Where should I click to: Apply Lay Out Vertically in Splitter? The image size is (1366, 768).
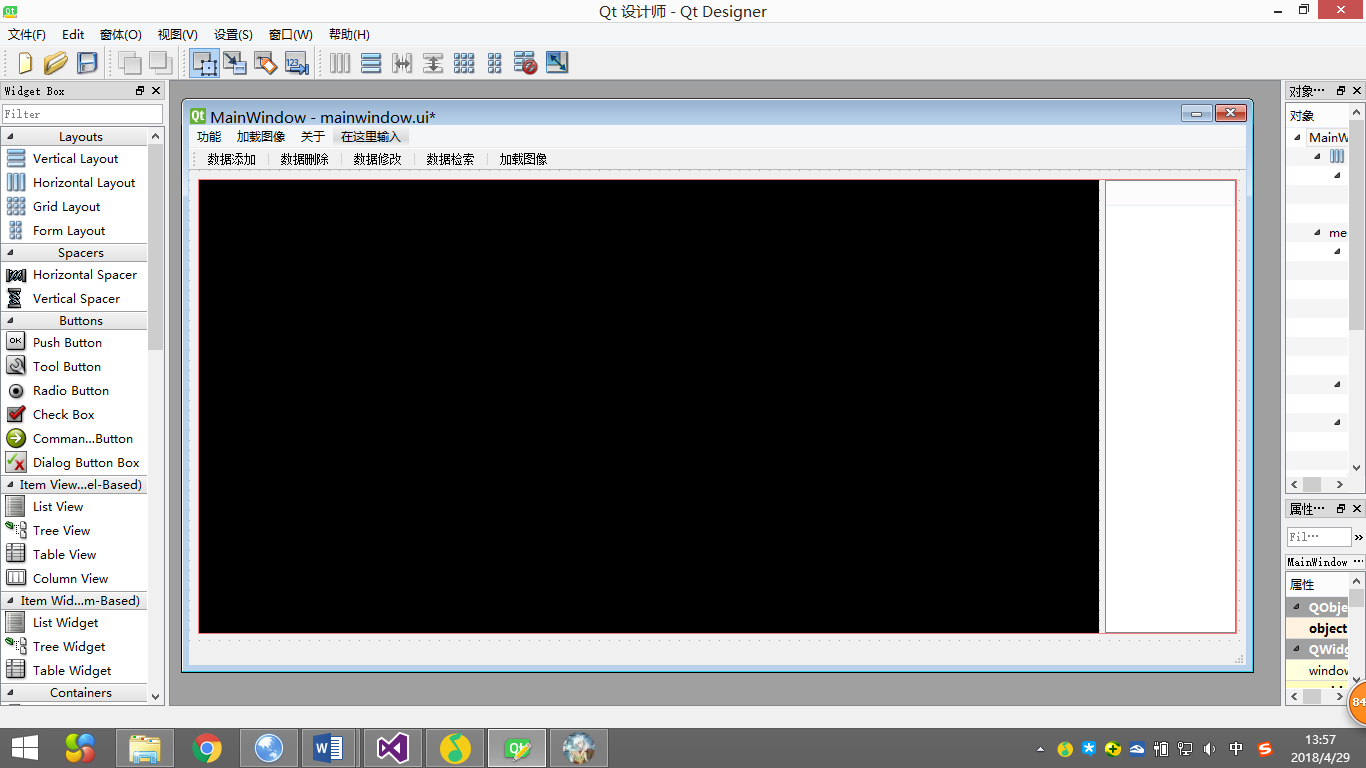433,63
